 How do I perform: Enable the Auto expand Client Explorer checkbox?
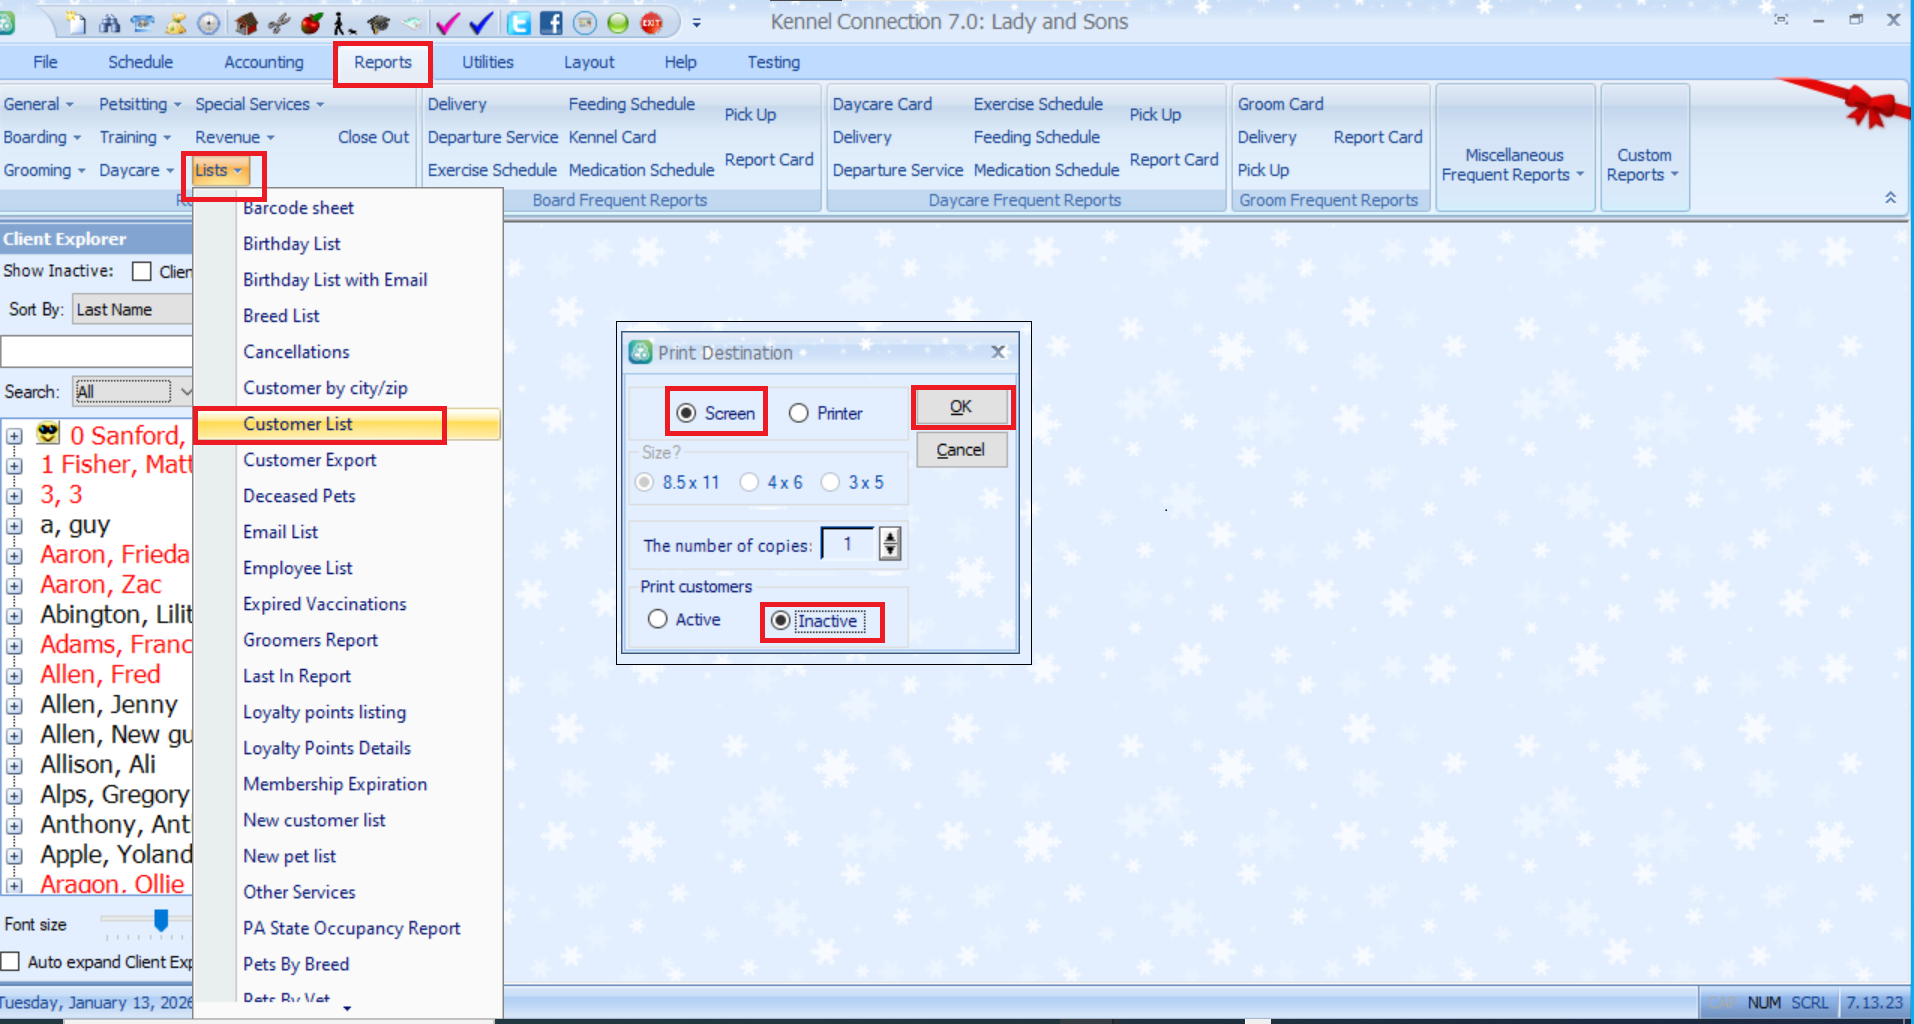pos(11,962)
